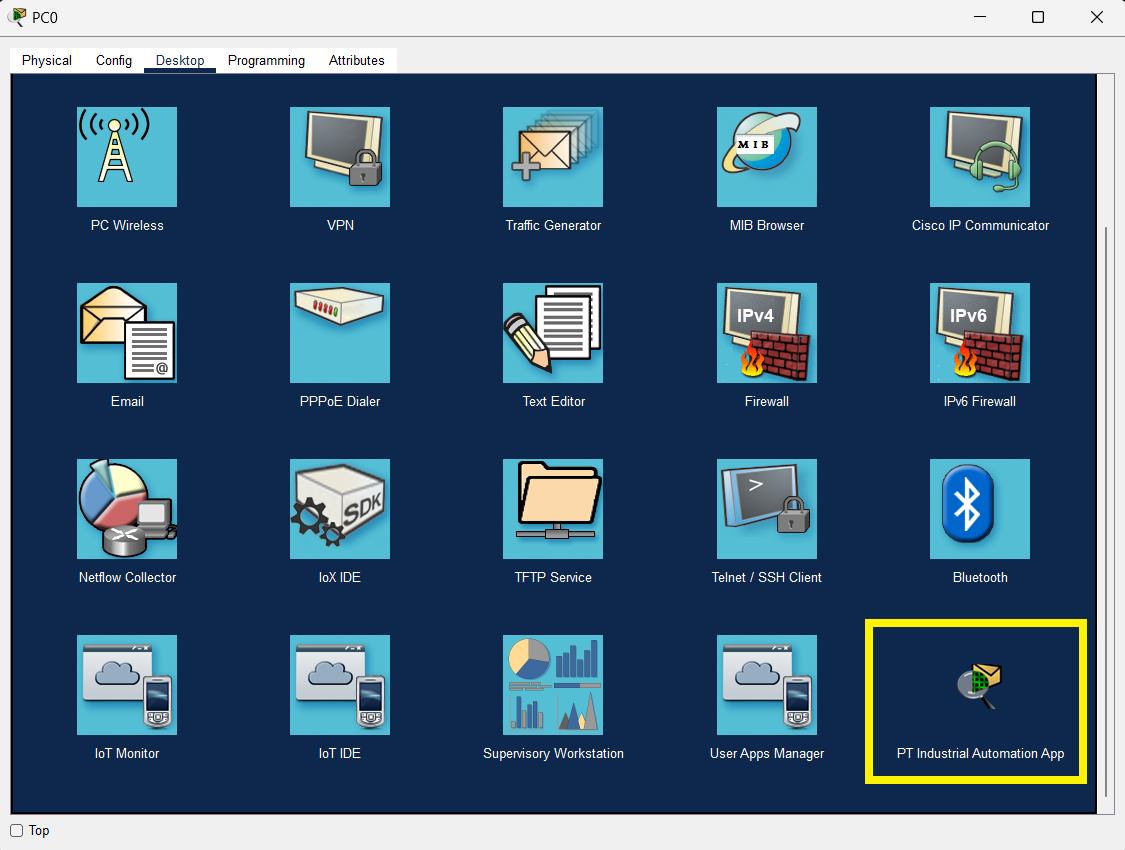The image size is (1125, 850).
Task: Open Traffic Generator tool
Action: (553, 157)
